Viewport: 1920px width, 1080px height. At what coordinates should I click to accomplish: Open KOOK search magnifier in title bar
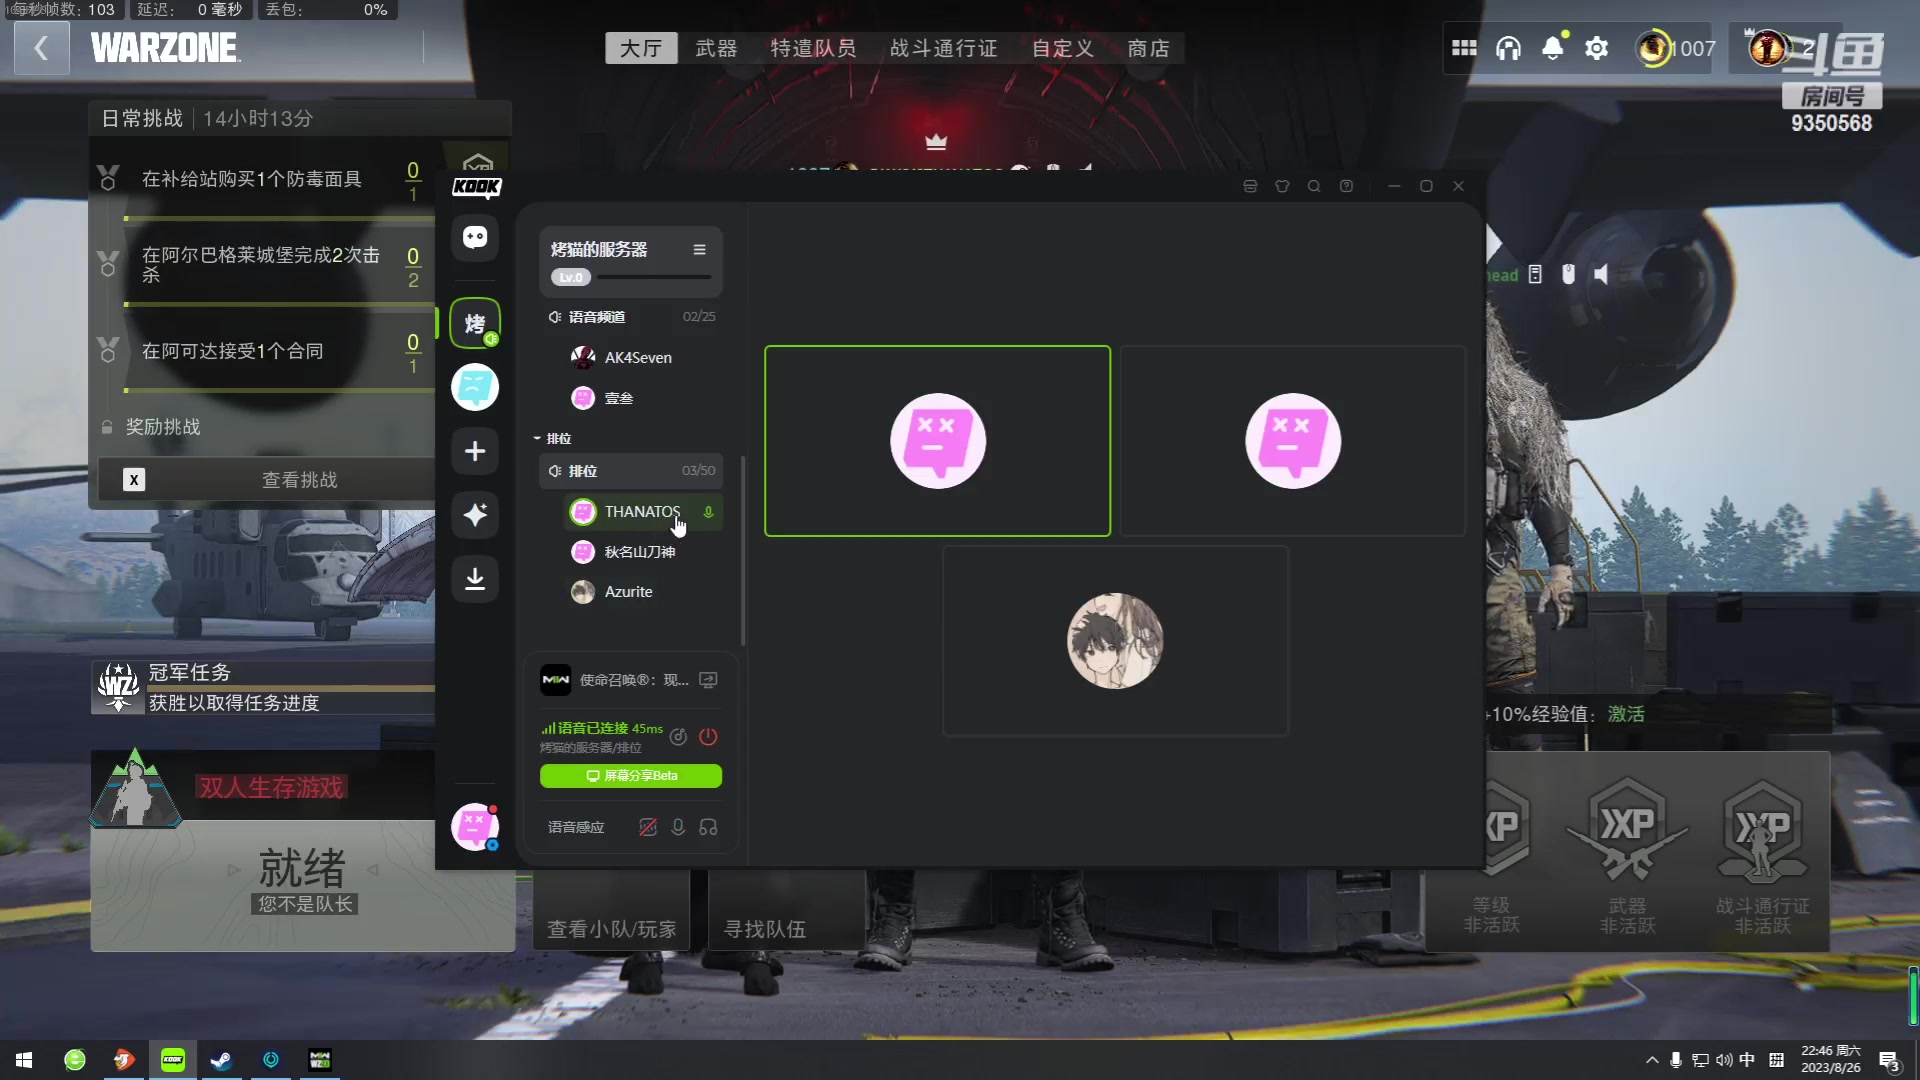tap(1314, 187)
